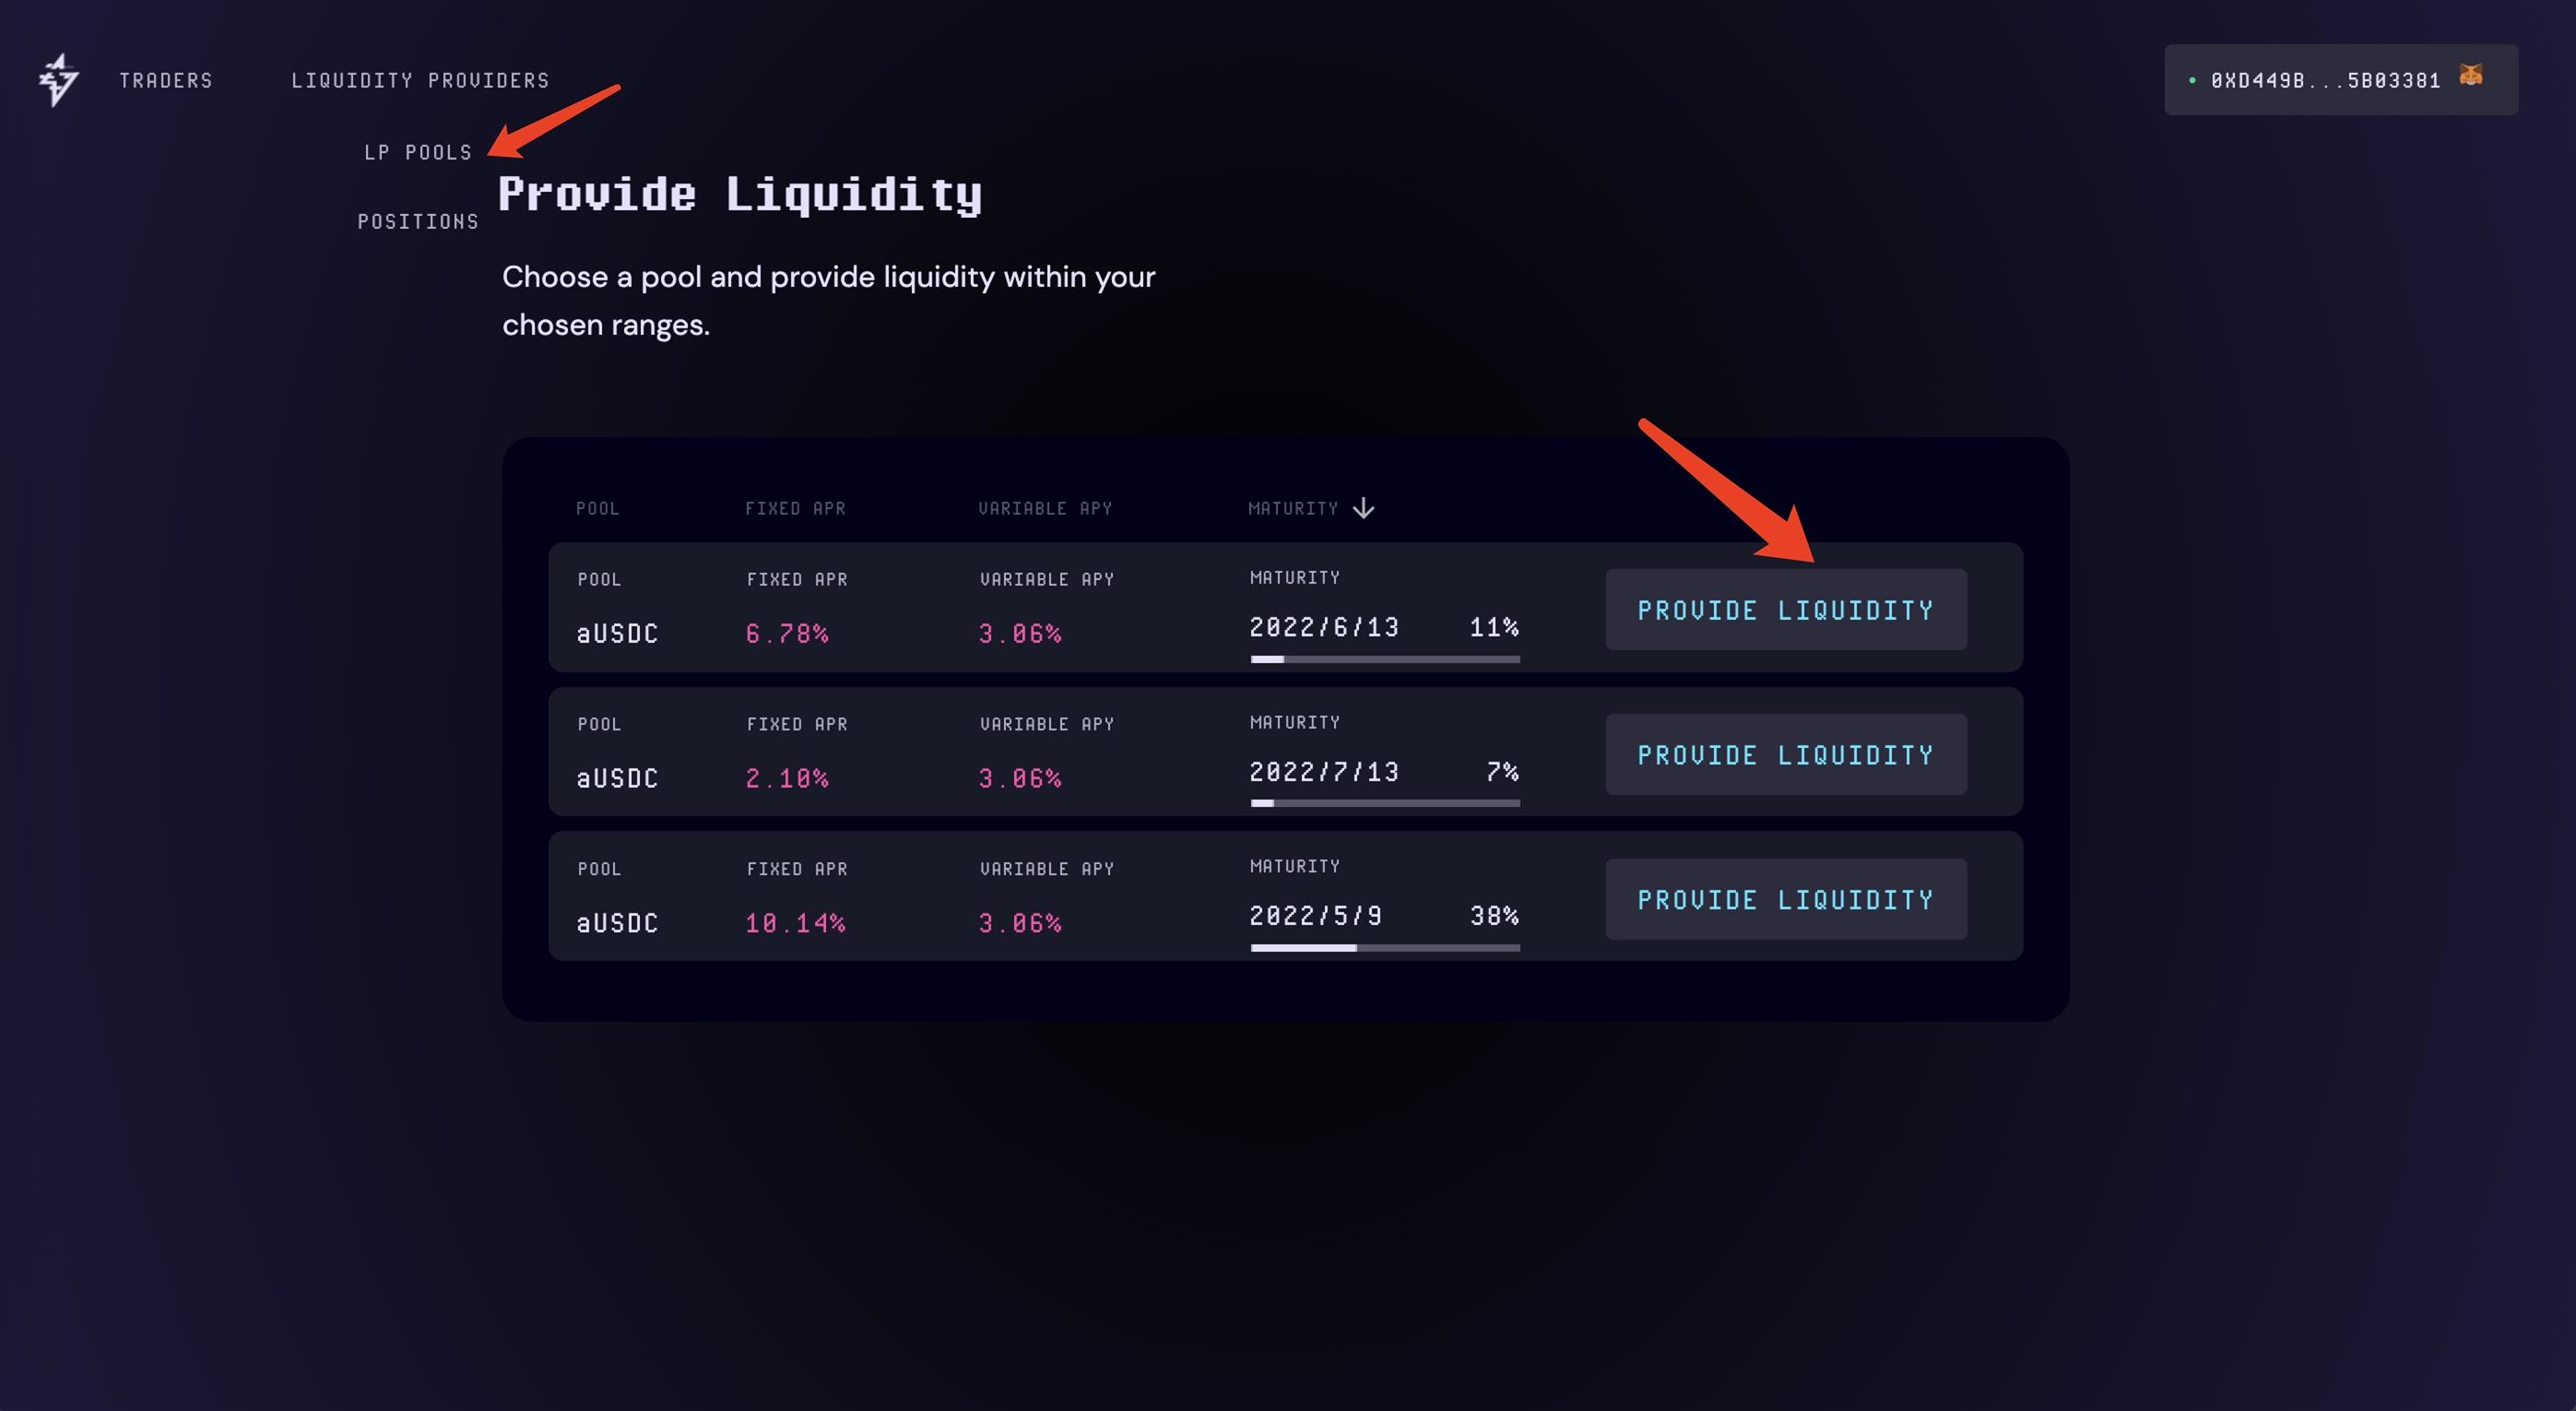2576x1411 pixels.
Task: Click the 6.78% fixed APR value
Action: (x=787, y=634)
